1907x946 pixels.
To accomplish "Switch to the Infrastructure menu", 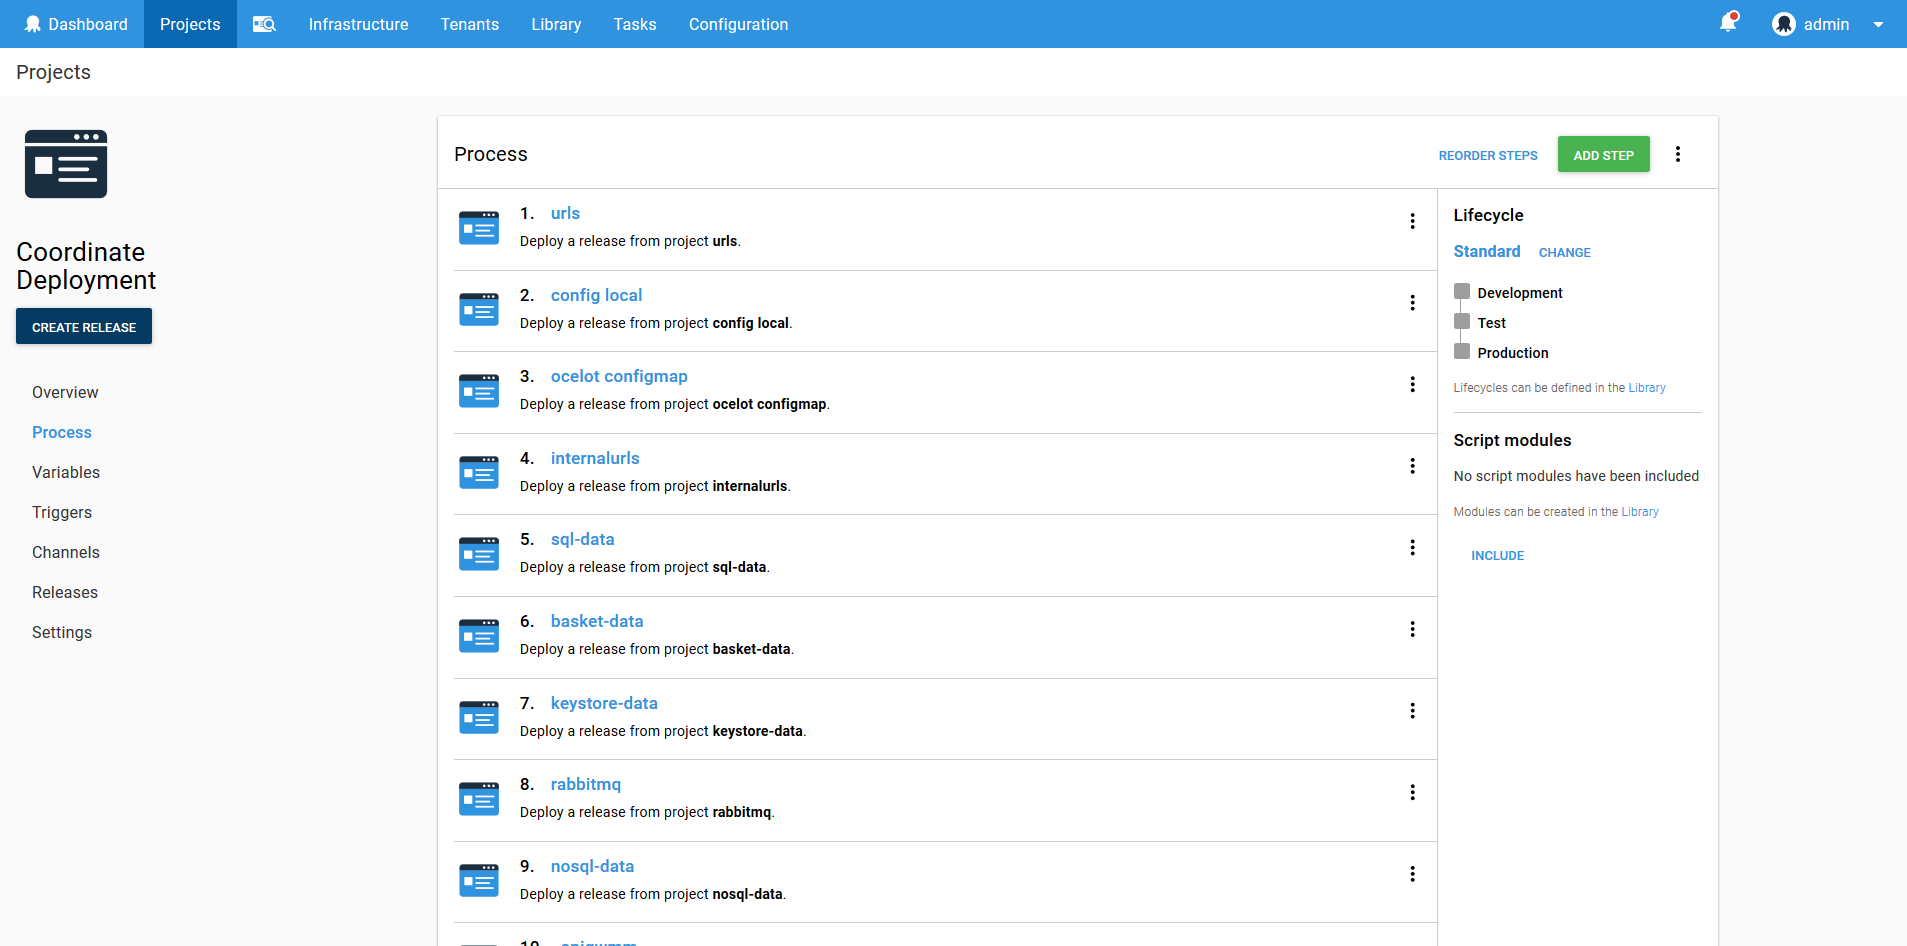I will click(x=357, y=24).
